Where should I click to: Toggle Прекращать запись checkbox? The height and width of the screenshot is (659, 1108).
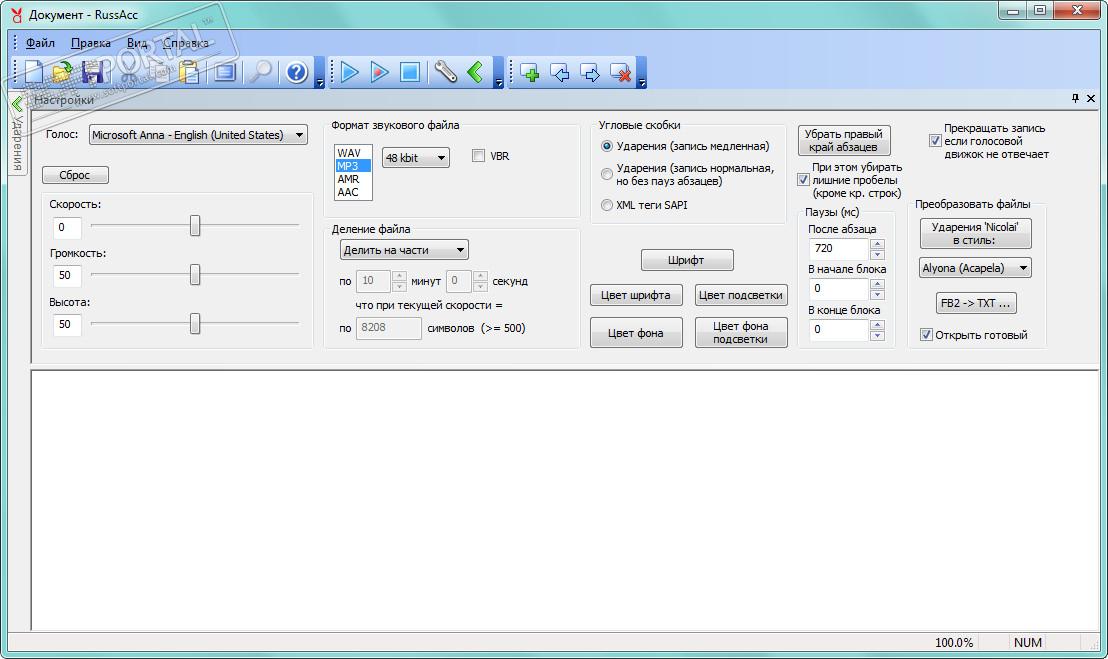935,141
